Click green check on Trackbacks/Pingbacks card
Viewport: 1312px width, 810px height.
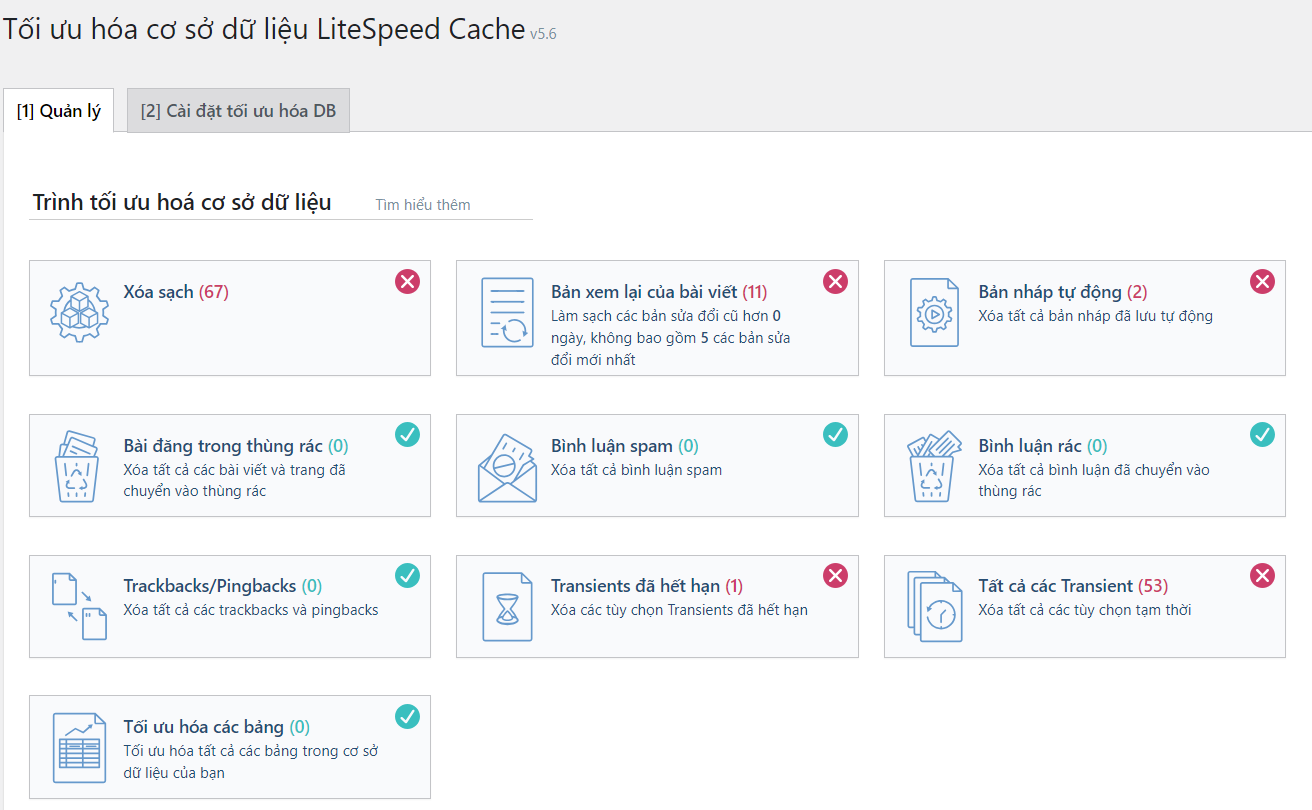407,576
